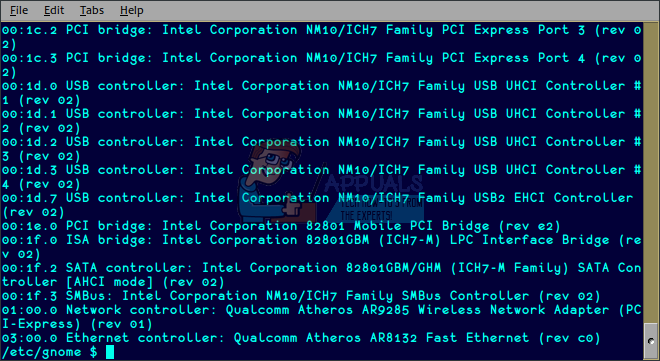Click the AR9285 Wireless Network Adapter line

pos(322,317)
